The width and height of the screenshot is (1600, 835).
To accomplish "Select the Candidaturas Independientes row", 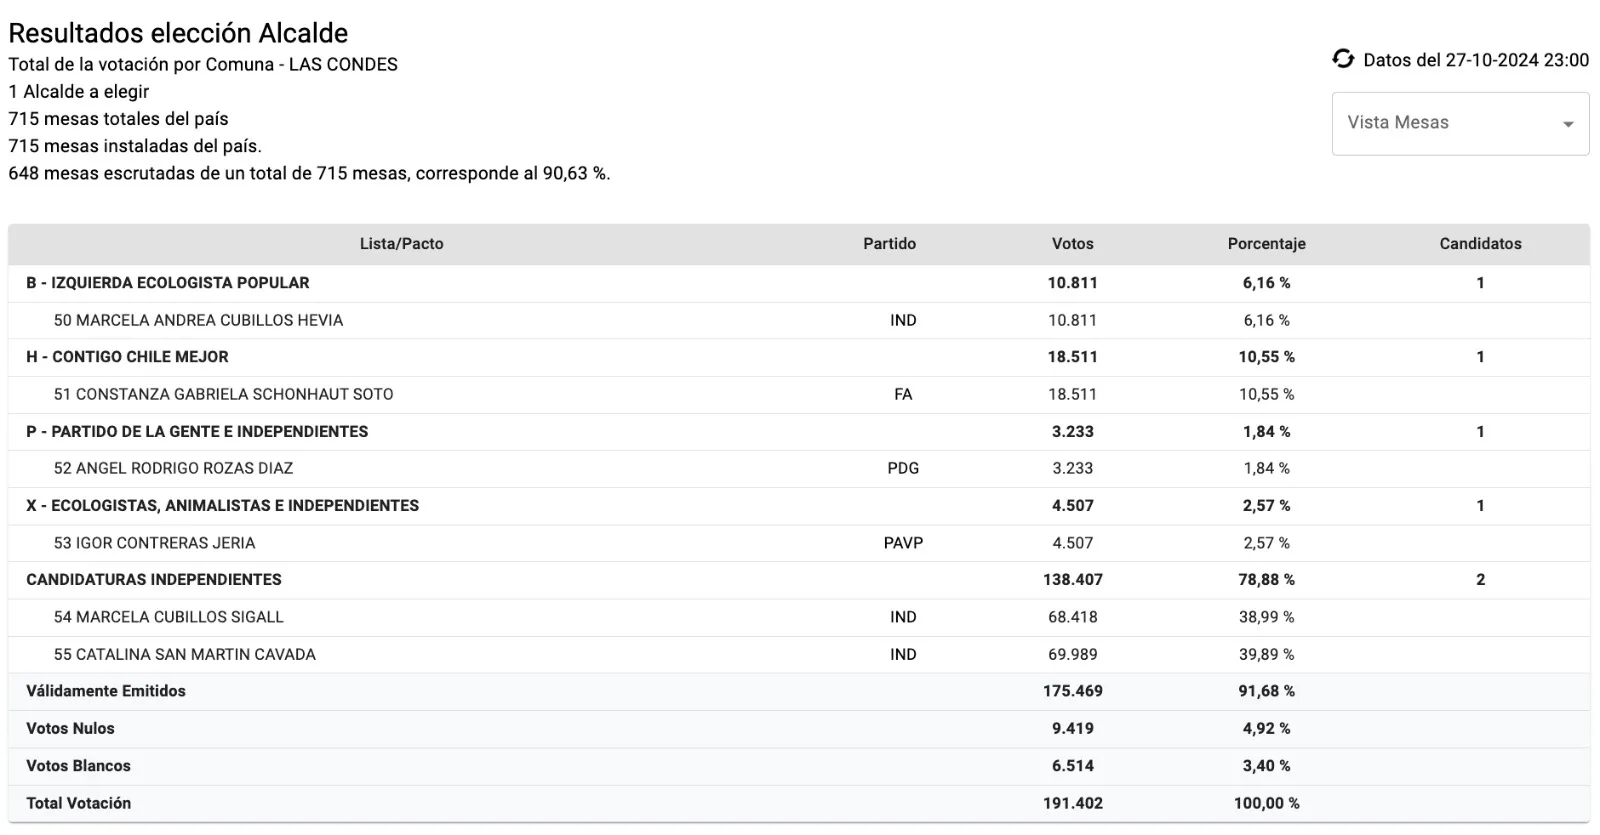I will 799,580.
